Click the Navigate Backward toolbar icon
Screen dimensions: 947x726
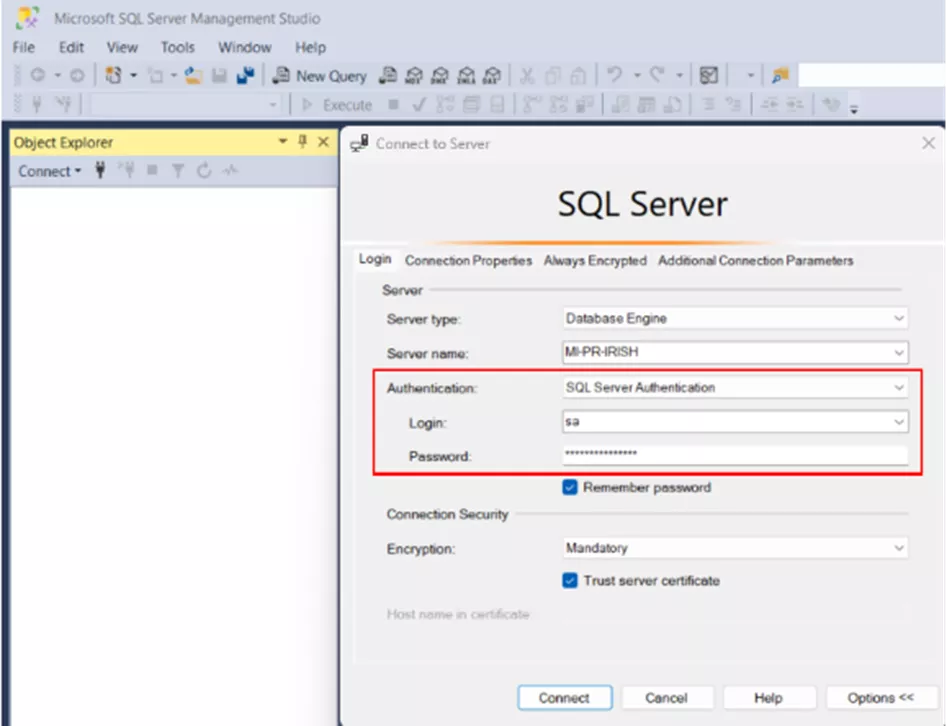pyautogui.click(x=37, y=75)
